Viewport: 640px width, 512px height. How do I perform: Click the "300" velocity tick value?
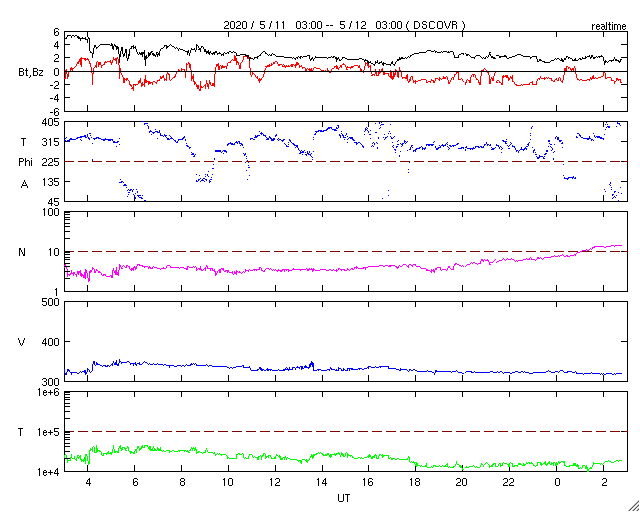(x=51, y=381)
